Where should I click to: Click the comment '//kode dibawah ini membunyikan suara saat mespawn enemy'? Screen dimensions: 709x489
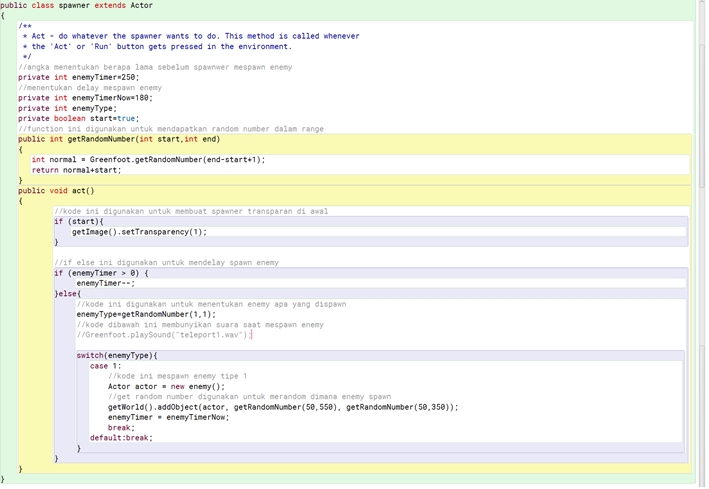click(x=200, y=324)
